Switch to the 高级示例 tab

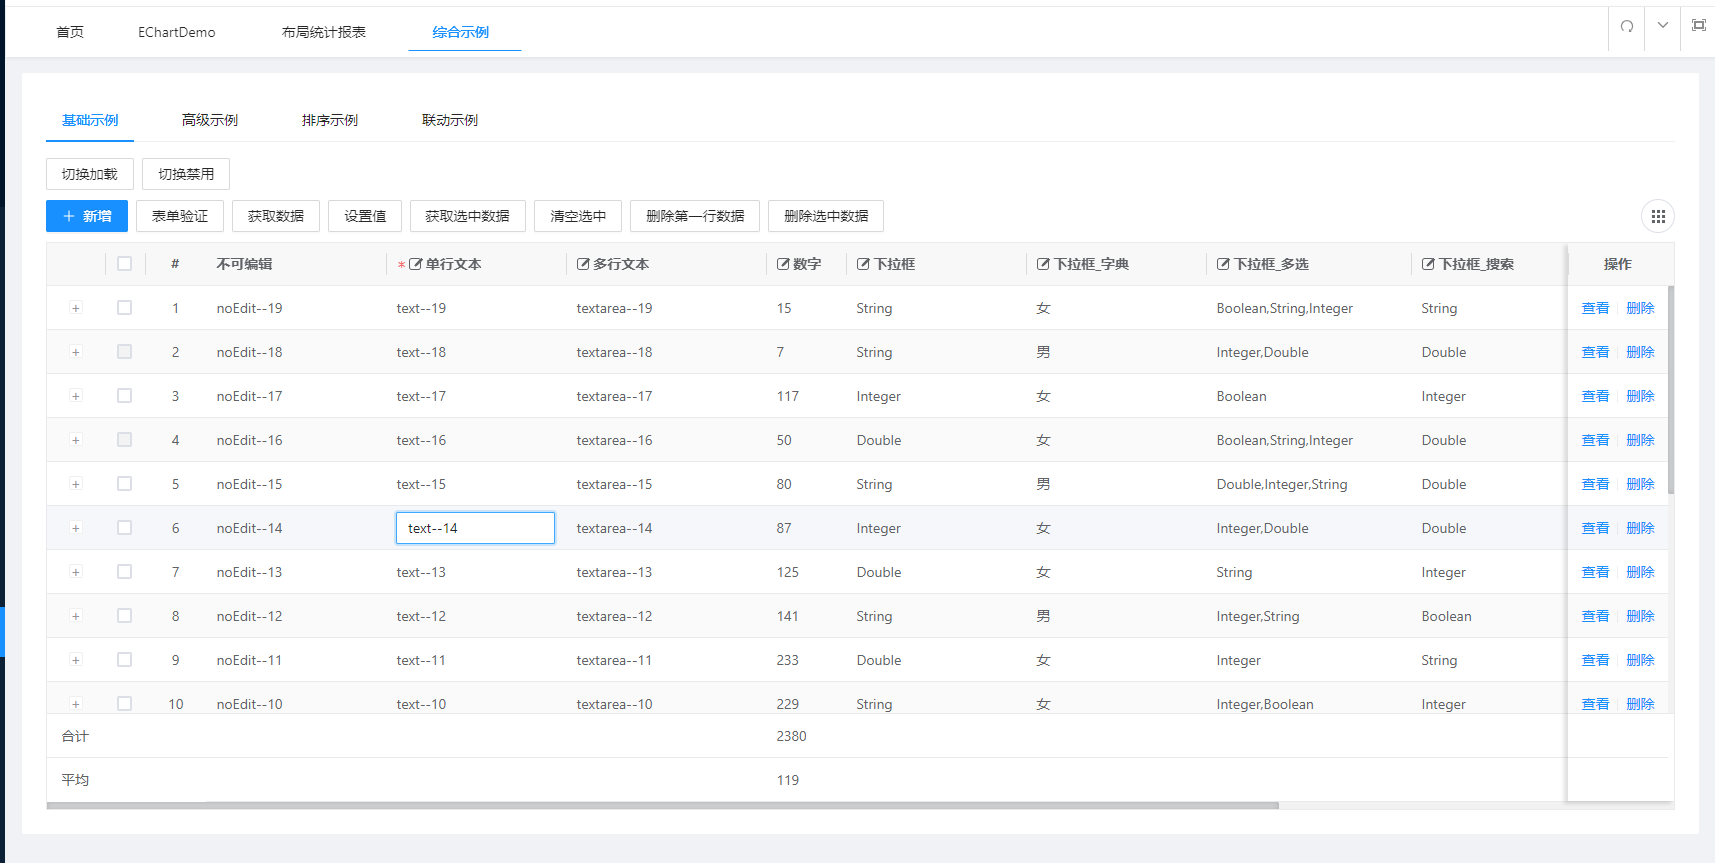pos(210,120)
